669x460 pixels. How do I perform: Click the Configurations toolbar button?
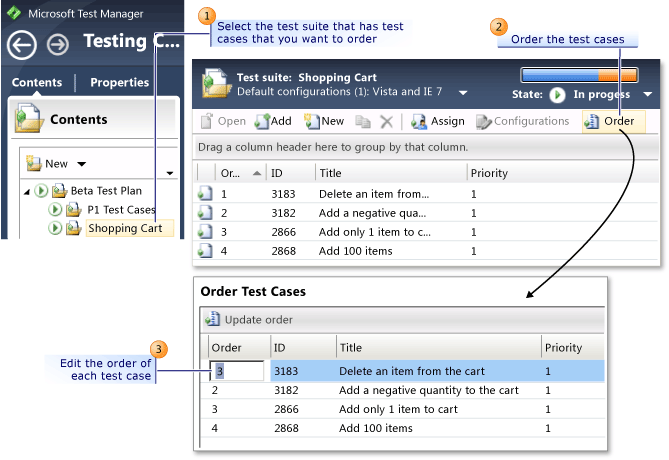(523, 121)
